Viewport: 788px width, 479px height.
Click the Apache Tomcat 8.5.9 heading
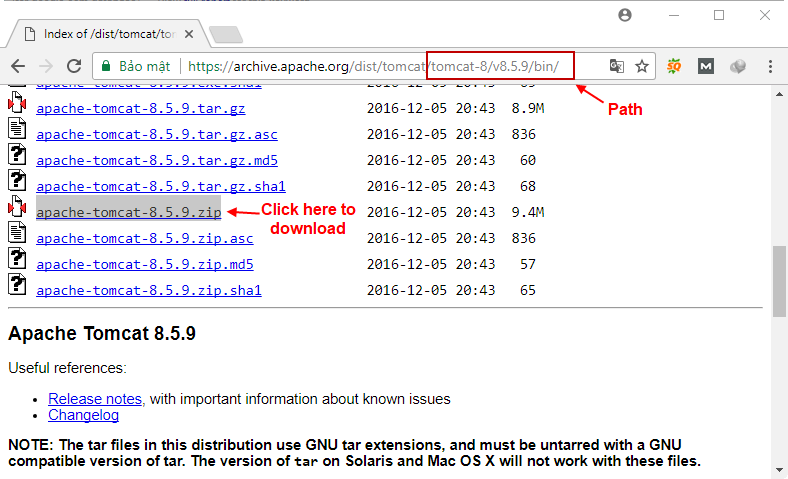point(102,334)
